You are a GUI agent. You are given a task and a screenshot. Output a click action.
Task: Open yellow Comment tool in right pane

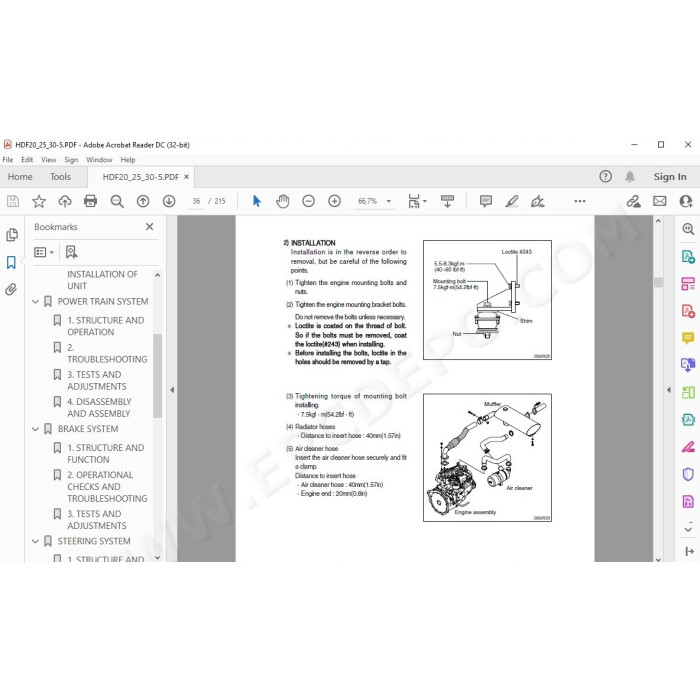click(x=688, y=338)
